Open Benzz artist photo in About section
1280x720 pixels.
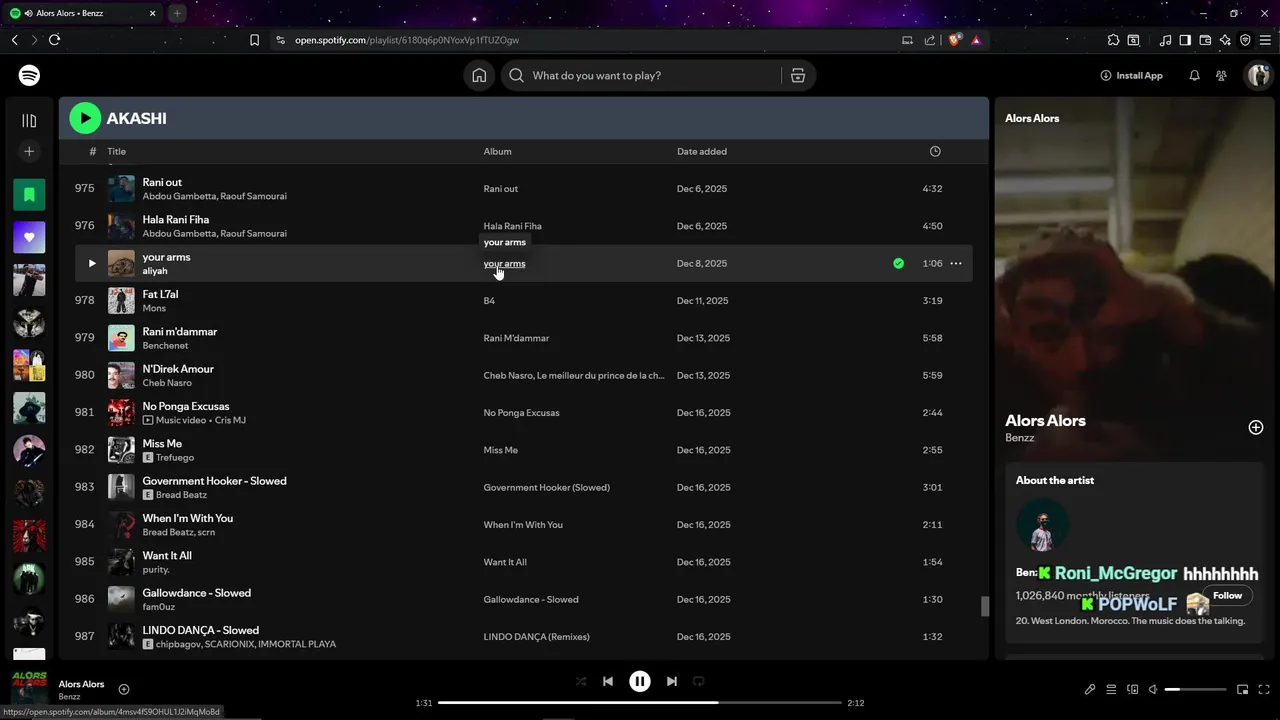[x=1042, y=524]
